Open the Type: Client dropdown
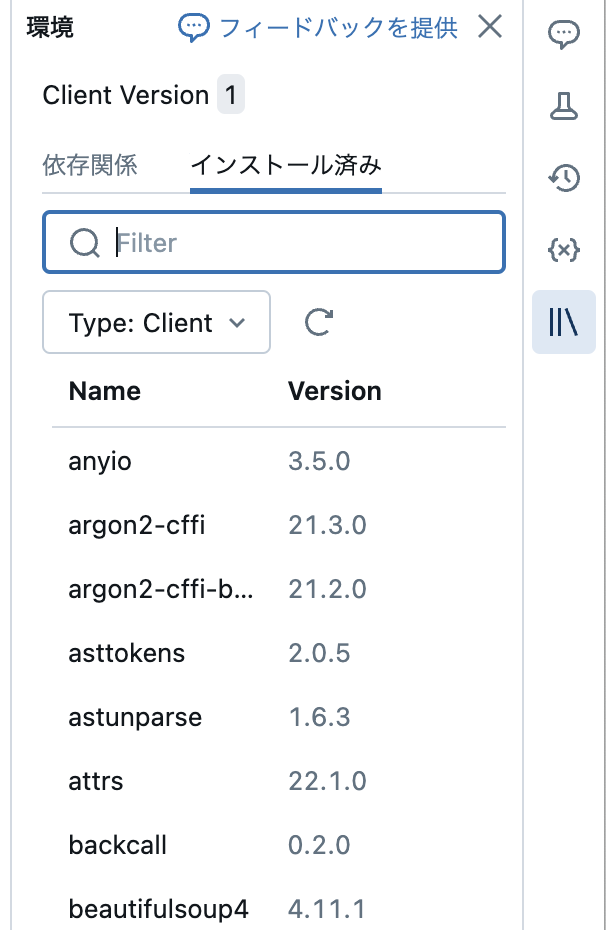This screenshot has height=930, width=606. pos(156,322)
